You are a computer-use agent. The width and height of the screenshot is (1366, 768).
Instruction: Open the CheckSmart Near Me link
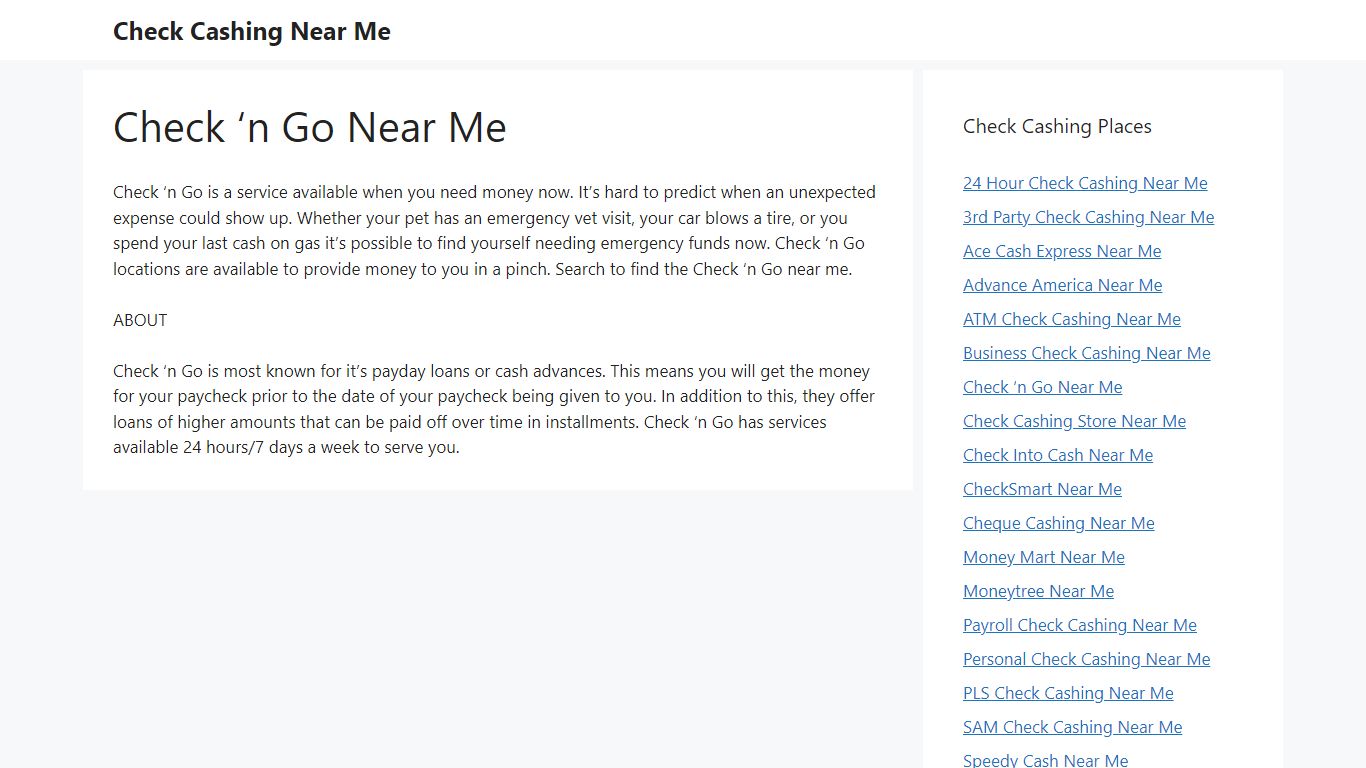pos(1042,489)
